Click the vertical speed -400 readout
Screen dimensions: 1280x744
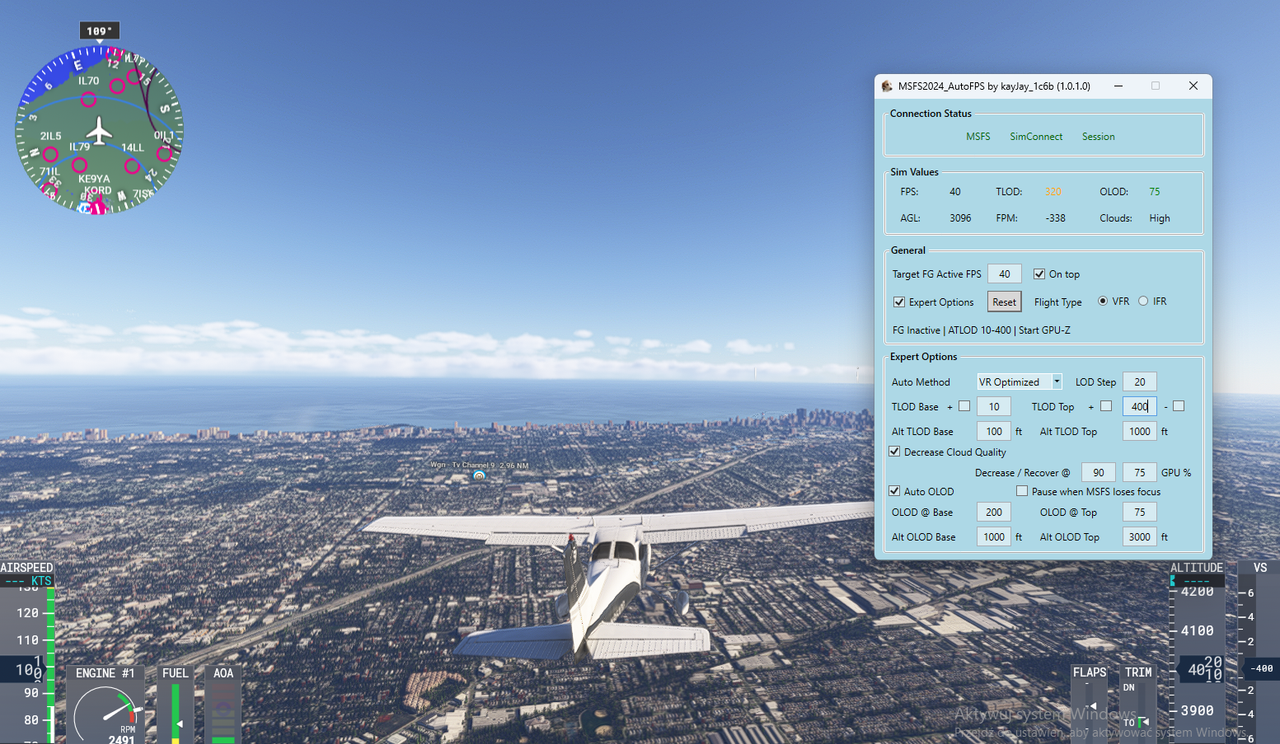click(1262, 668)
